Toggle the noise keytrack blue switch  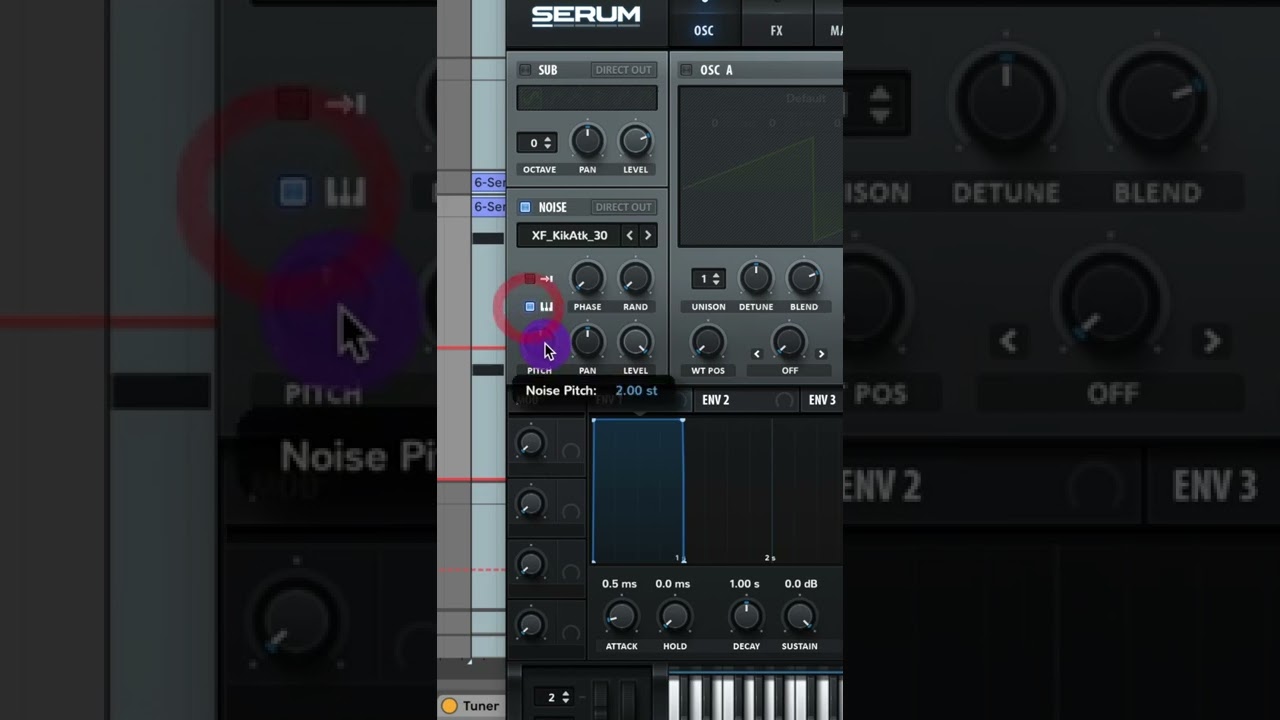coord(530,307)
